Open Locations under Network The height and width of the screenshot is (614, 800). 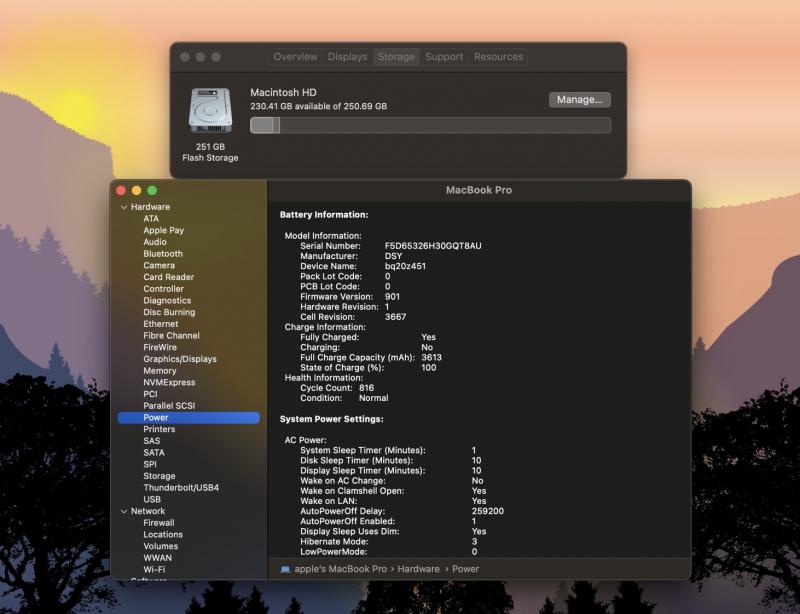coord(163,535)
